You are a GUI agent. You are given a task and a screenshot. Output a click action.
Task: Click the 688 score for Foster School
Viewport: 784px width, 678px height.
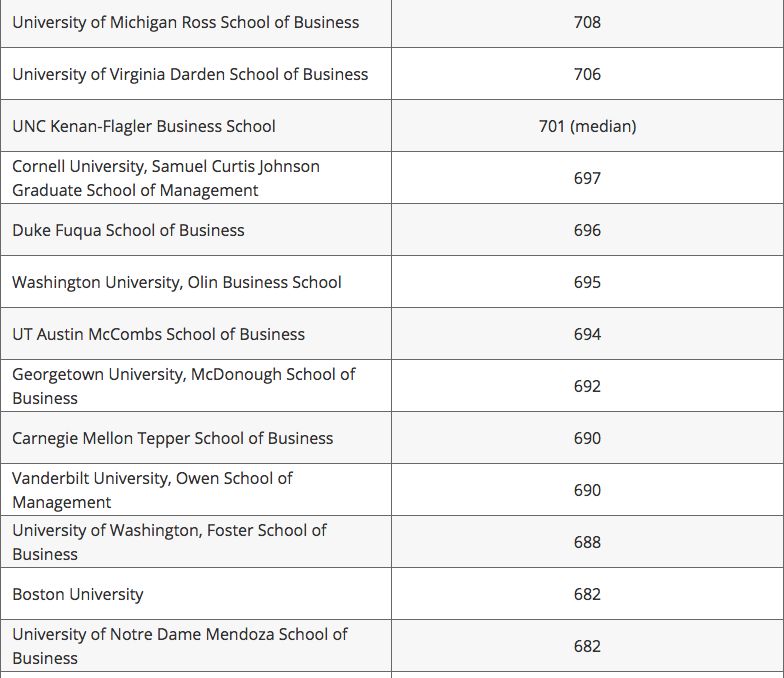[x=587, y=542]
